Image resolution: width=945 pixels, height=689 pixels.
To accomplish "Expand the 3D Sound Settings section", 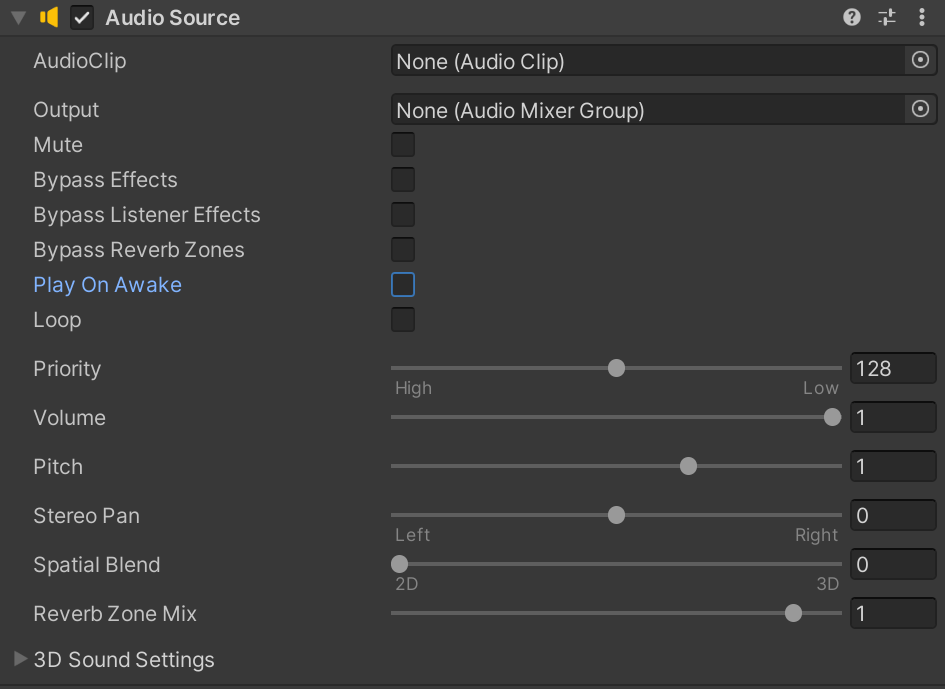I will pyautogui.click(x=124, y=659).
